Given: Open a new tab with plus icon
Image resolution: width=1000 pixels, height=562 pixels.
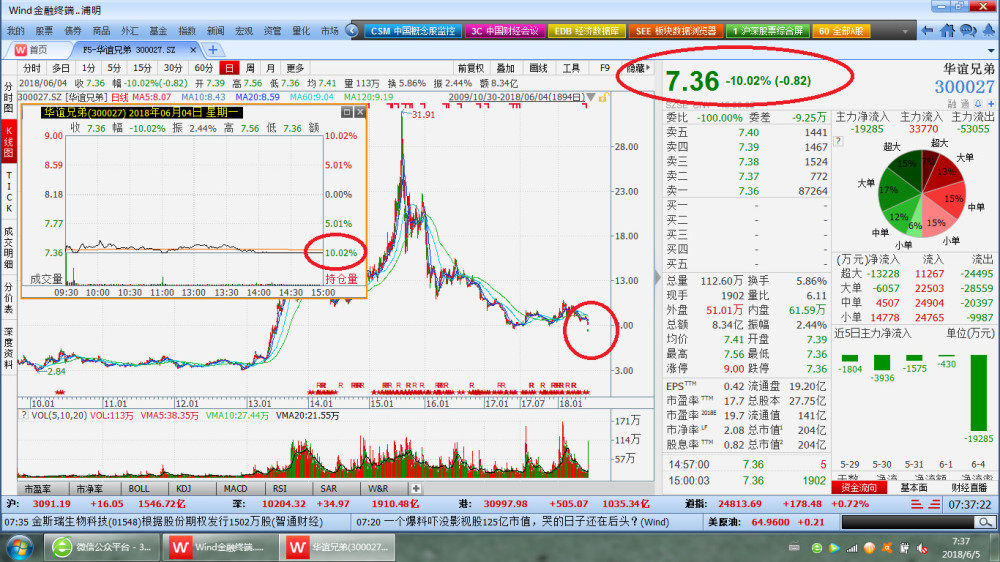Looking at the screenshot, I should click(213, 49).
